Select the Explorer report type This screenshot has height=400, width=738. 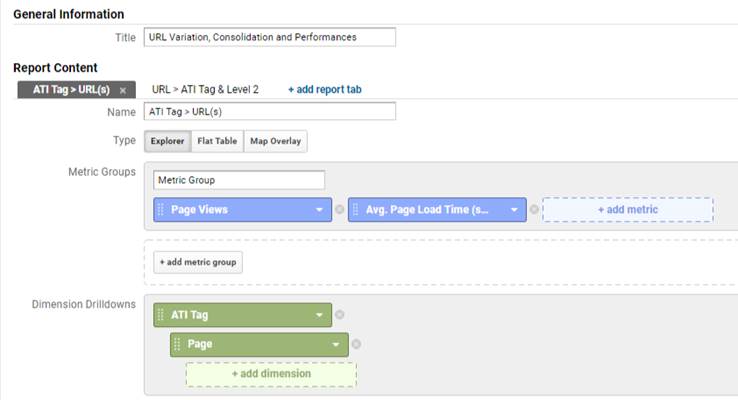click(x=168, y=141)
